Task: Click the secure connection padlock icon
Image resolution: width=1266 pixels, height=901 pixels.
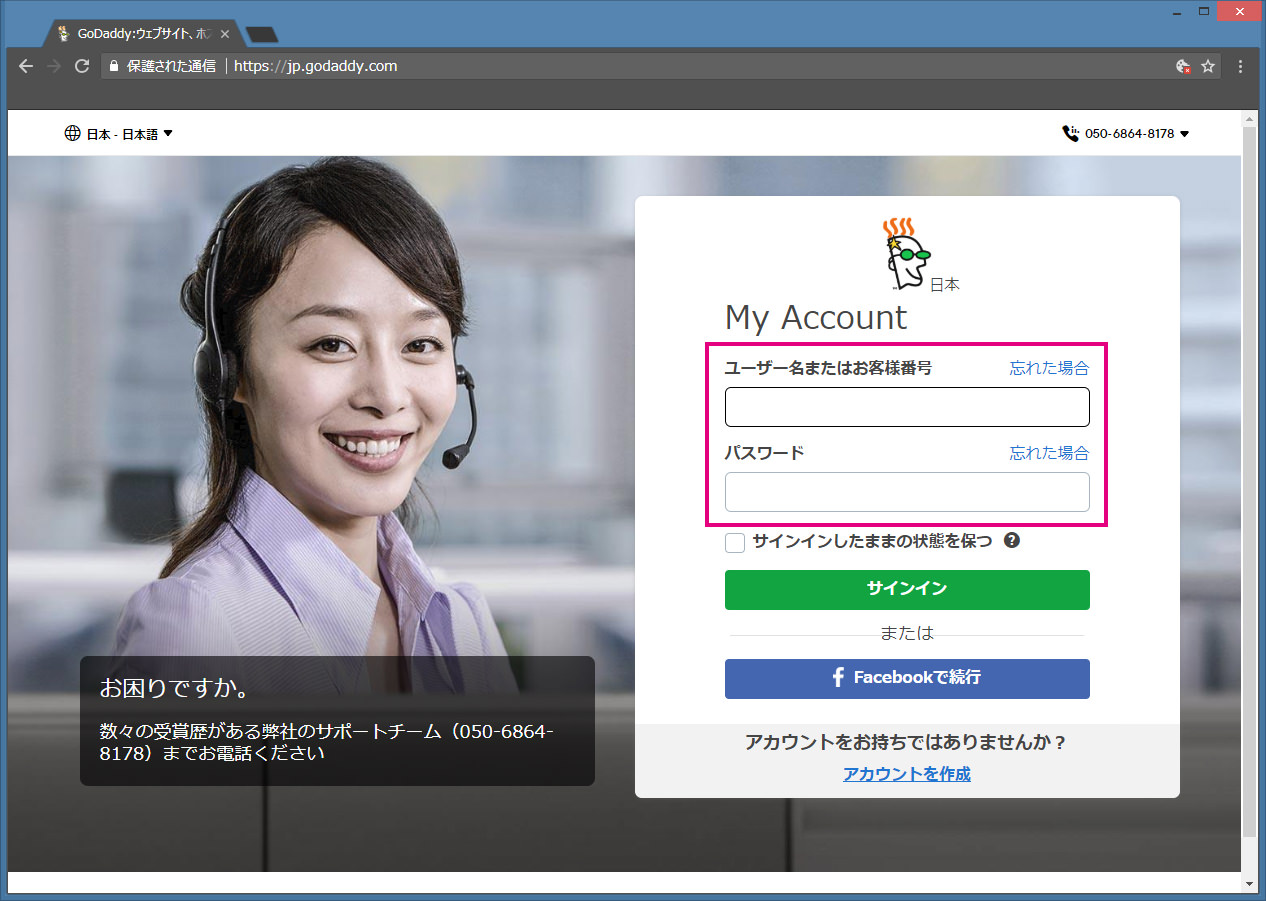Action: (114, 66)
